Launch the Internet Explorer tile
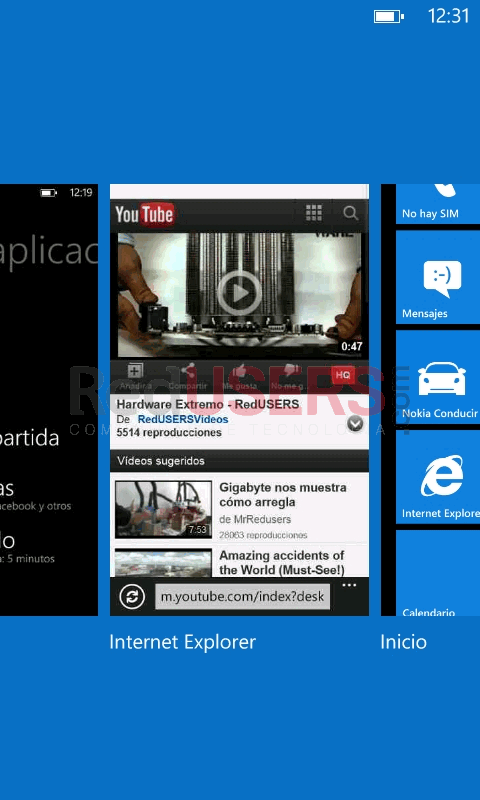 (438, 477)
